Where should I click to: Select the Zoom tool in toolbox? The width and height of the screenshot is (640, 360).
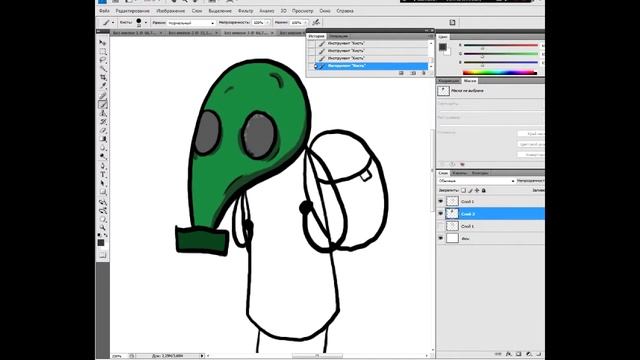102,228
